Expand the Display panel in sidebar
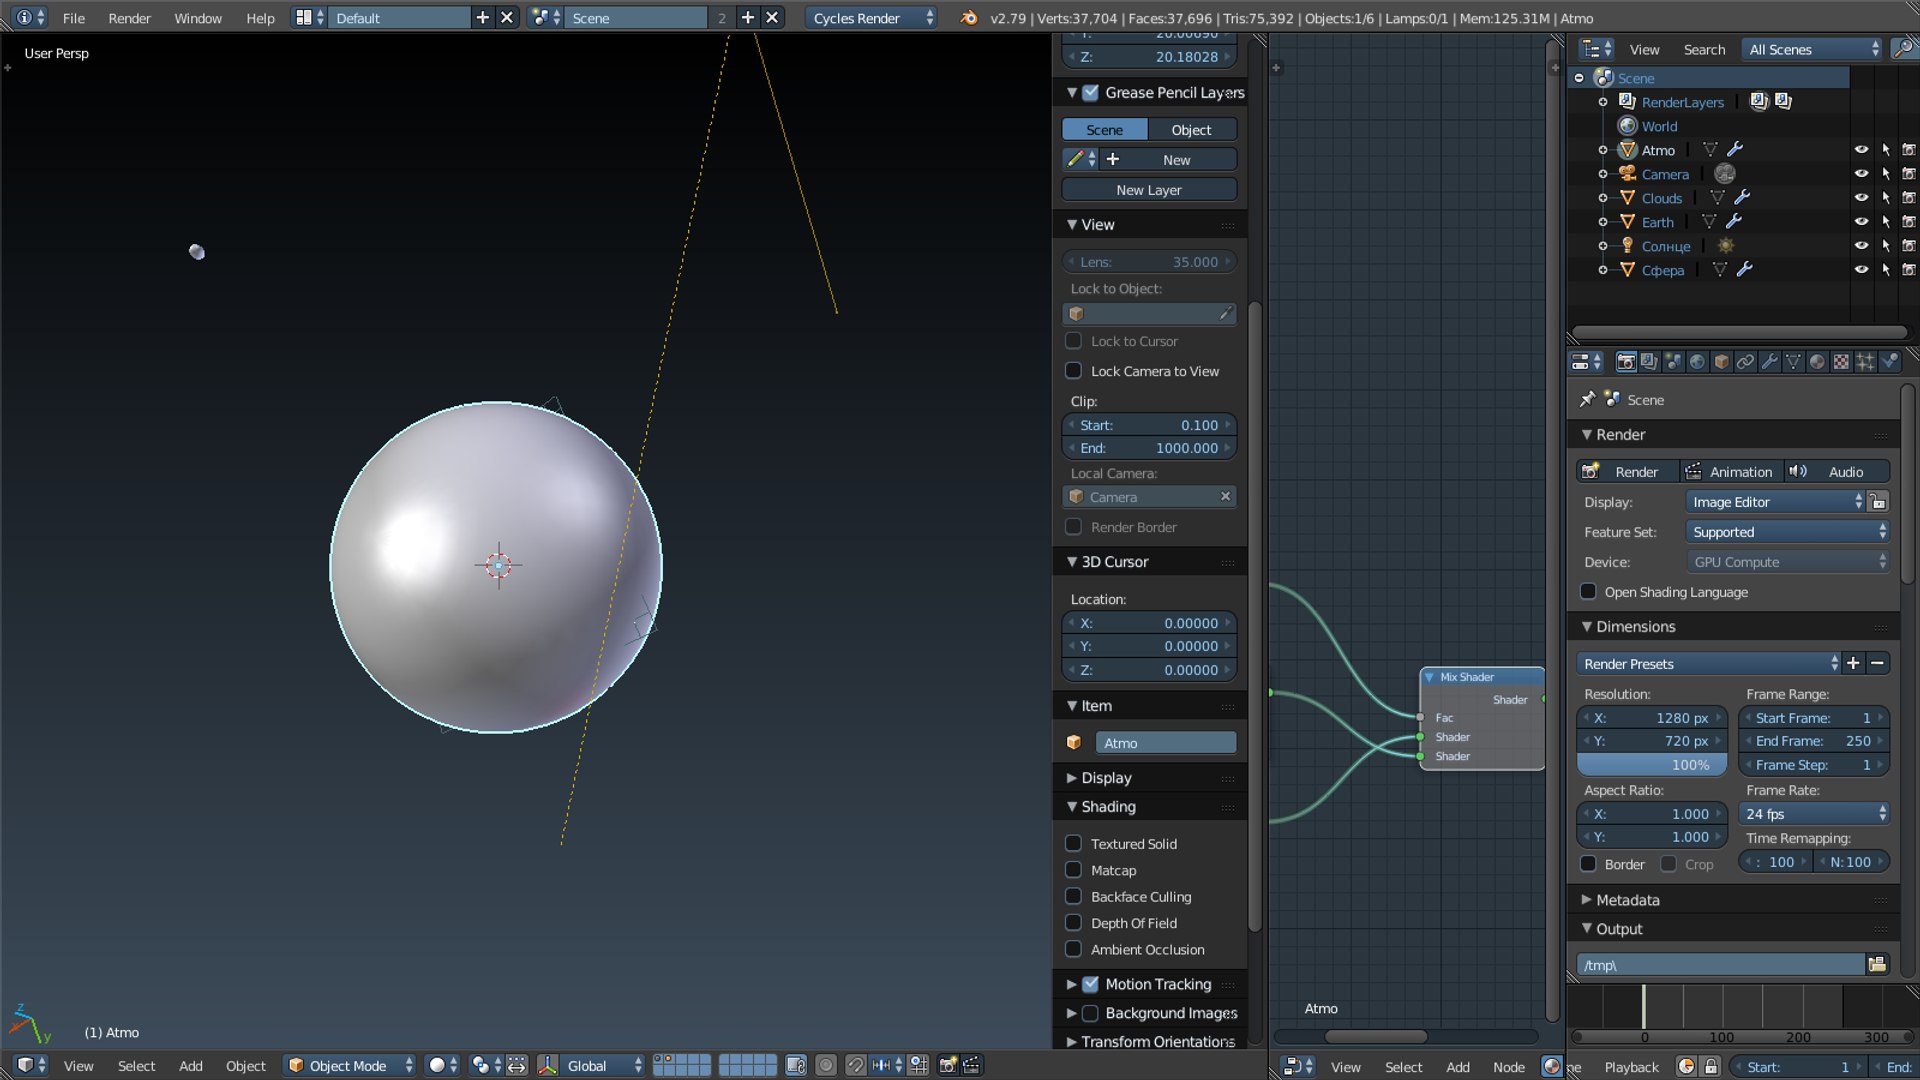The image size is (1920, 1080). coord(1106,778)
